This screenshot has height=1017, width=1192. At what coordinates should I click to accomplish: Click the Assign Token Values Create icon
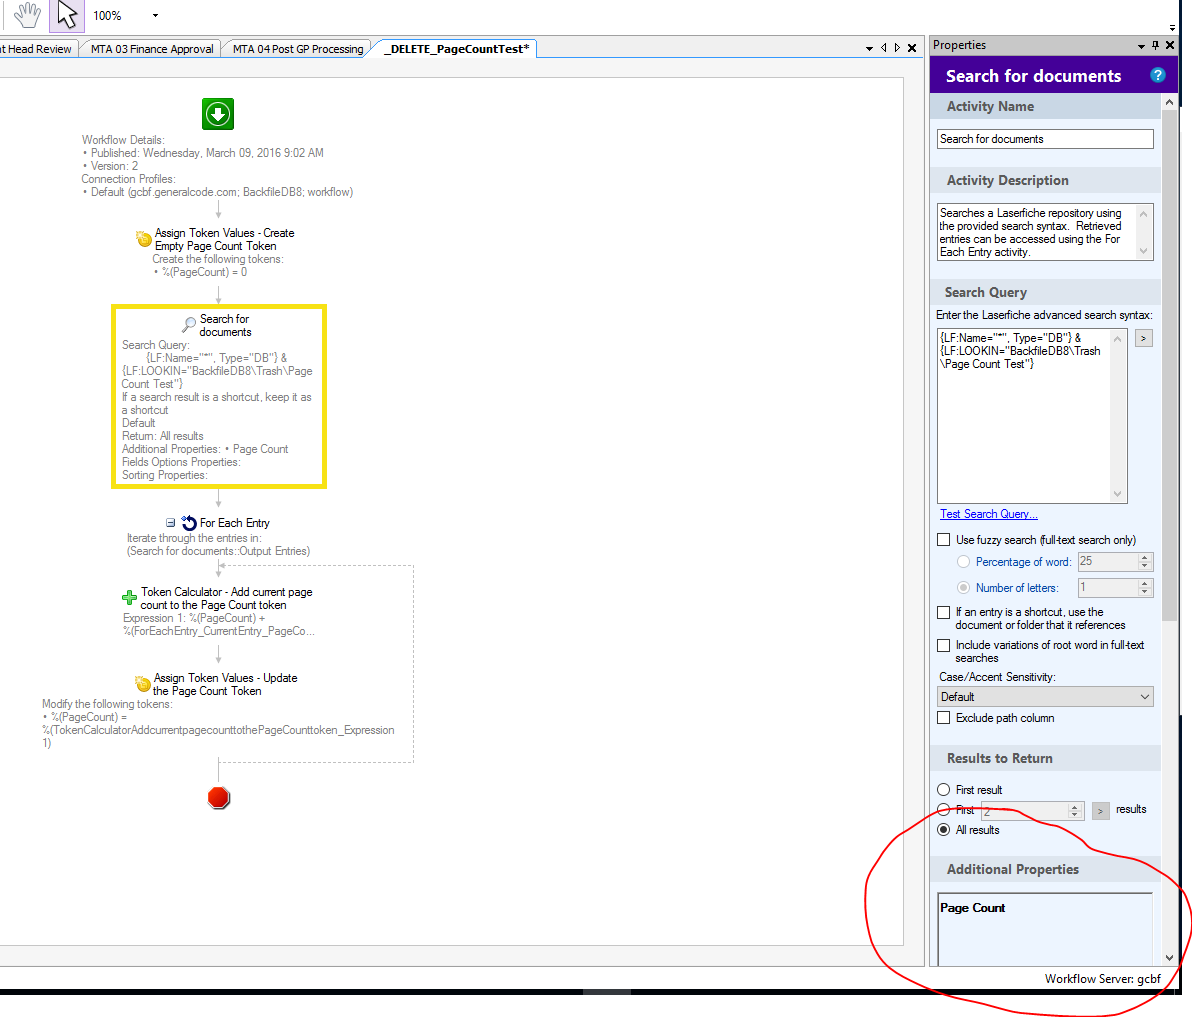coord(143,239)
